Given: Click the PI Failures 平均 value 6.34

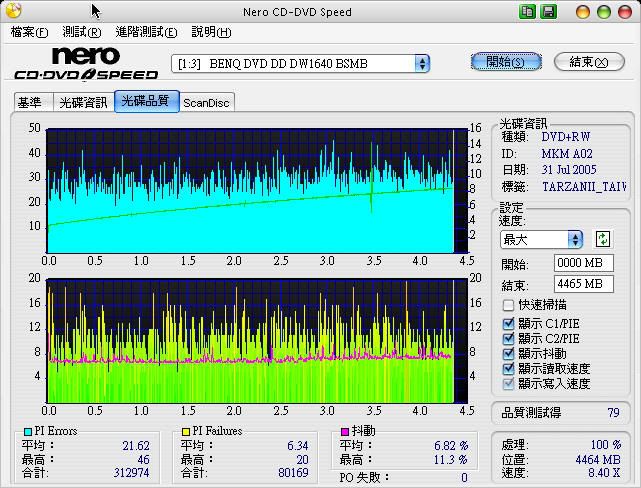Looking at the screenshot, I should [x=298, y=445].
